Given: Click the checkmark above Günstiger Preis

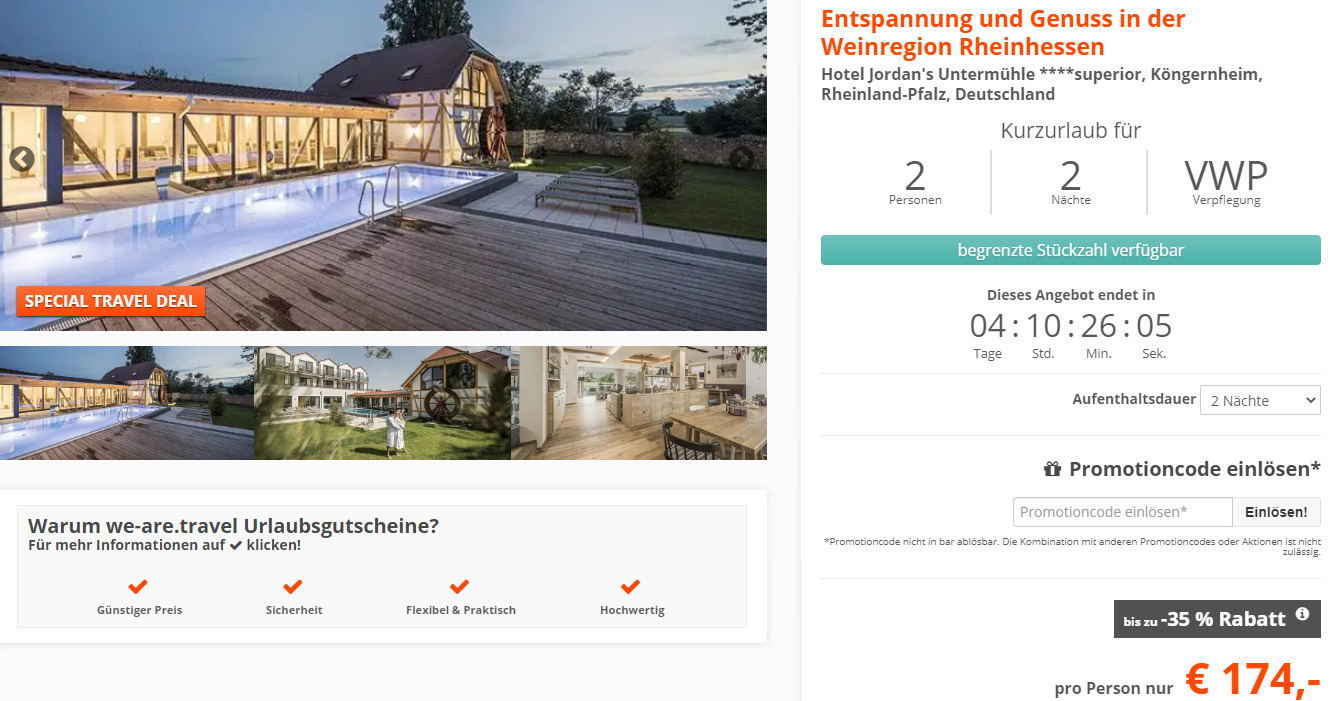Looking at the screenshot, I should [139, 586].
